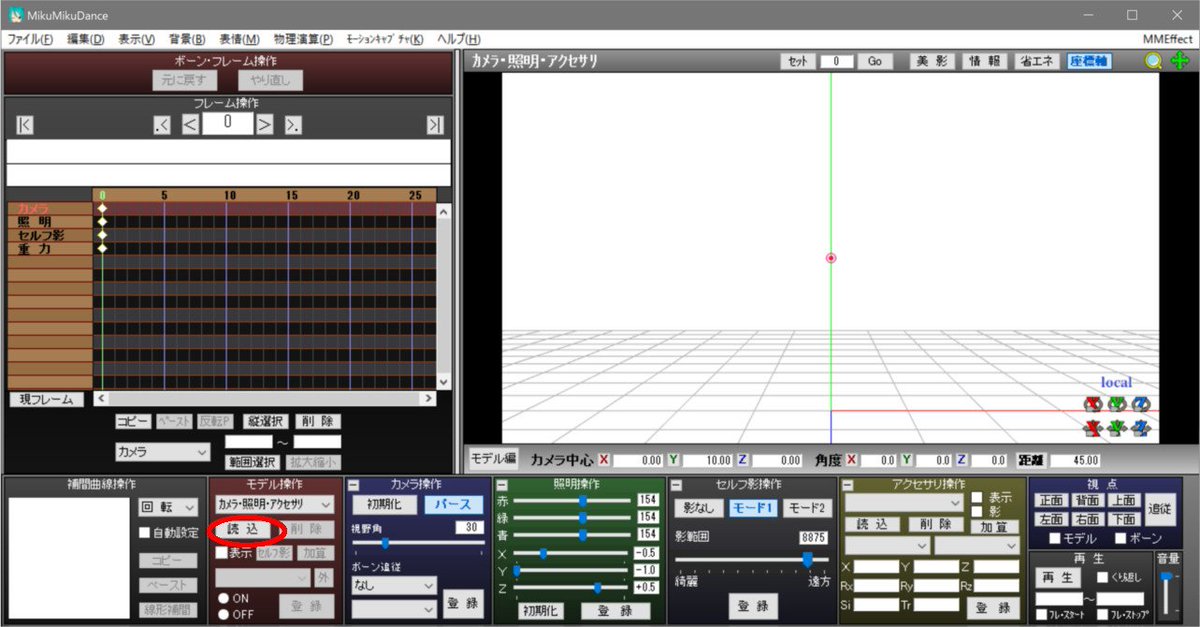Click the magnifier zoom icon in viewport
The width and height of the screenshot is (1200, 627).
(1153, 61)
